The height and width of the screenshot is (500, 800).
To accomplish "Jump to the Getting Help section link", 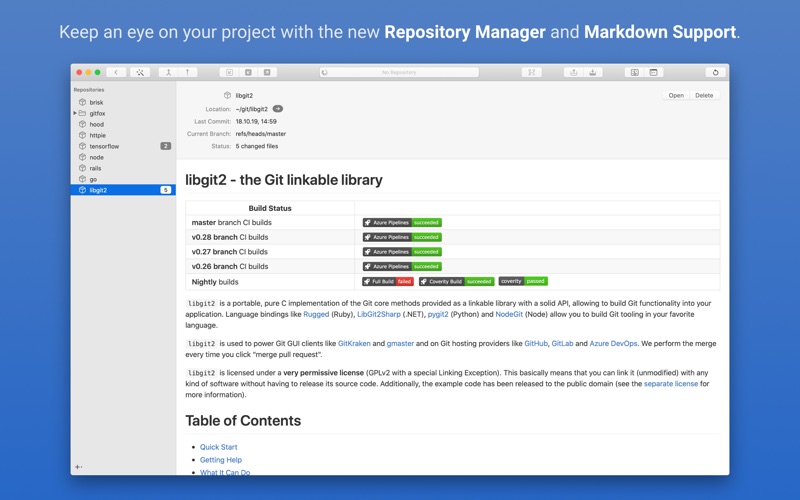I will click(x=220, y=460).
